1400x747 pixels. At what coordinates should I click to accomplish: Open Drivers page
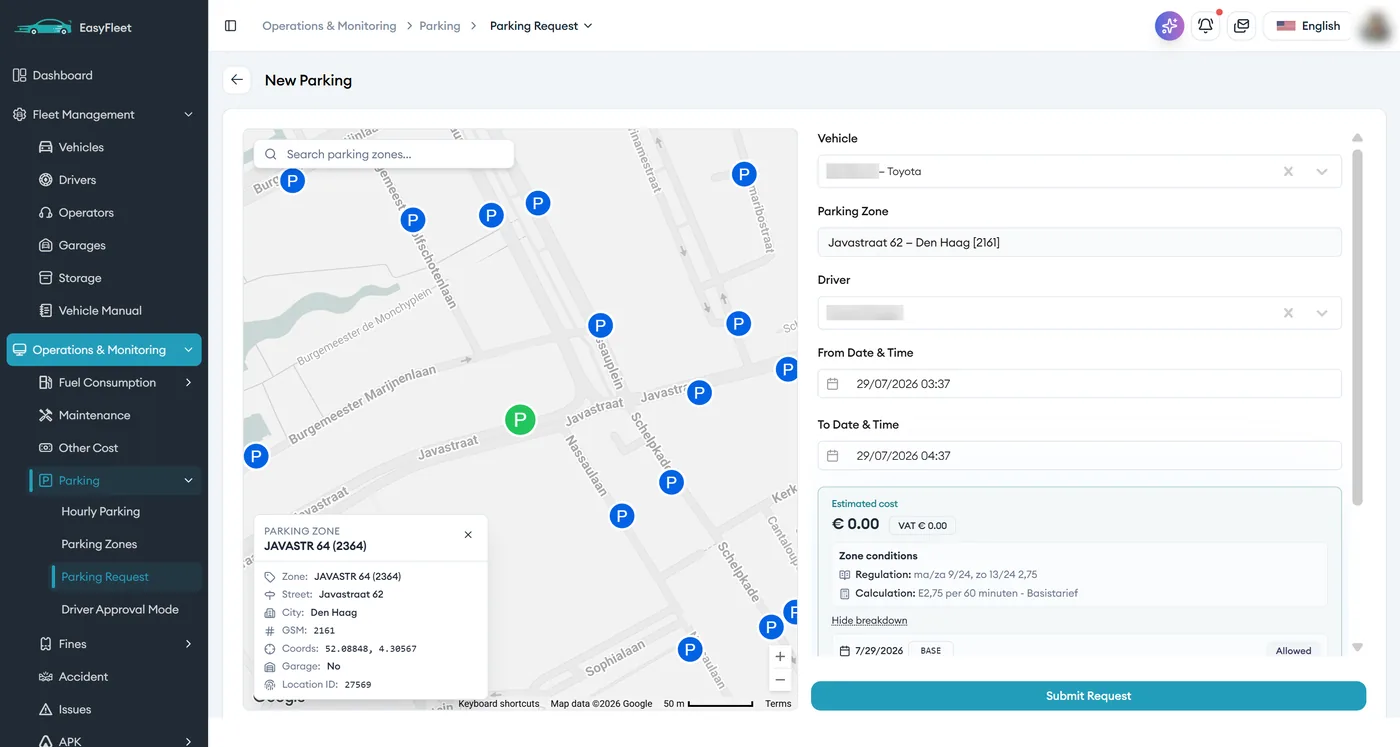click(x=78, y=180)
